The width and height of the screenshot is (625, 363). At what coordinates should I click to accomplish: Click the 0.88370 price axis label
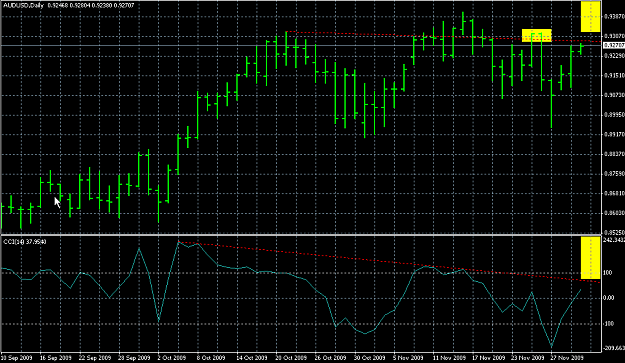tap(614, 154)
